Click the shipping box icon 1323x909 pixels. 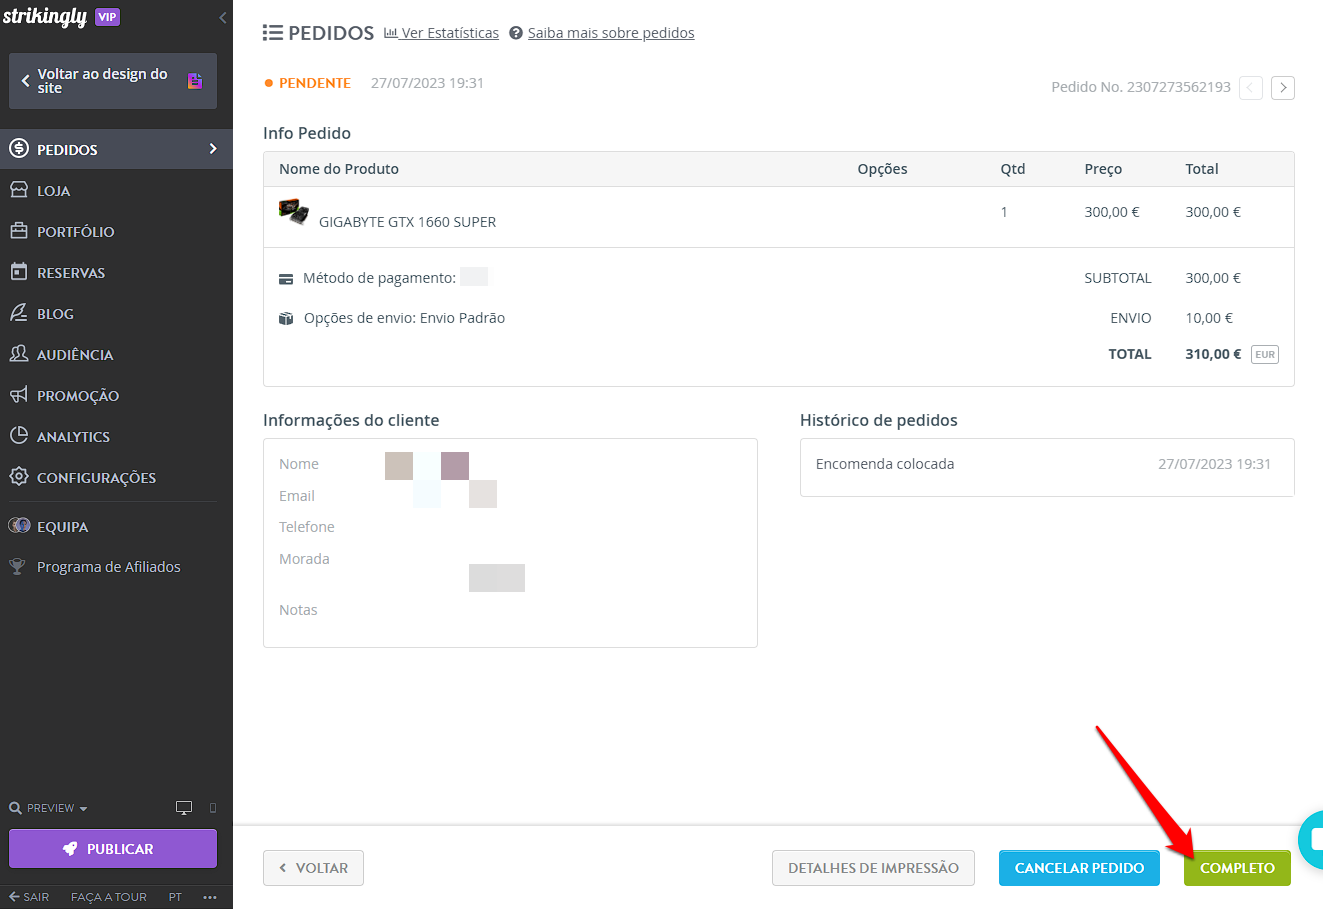(286, 319)
